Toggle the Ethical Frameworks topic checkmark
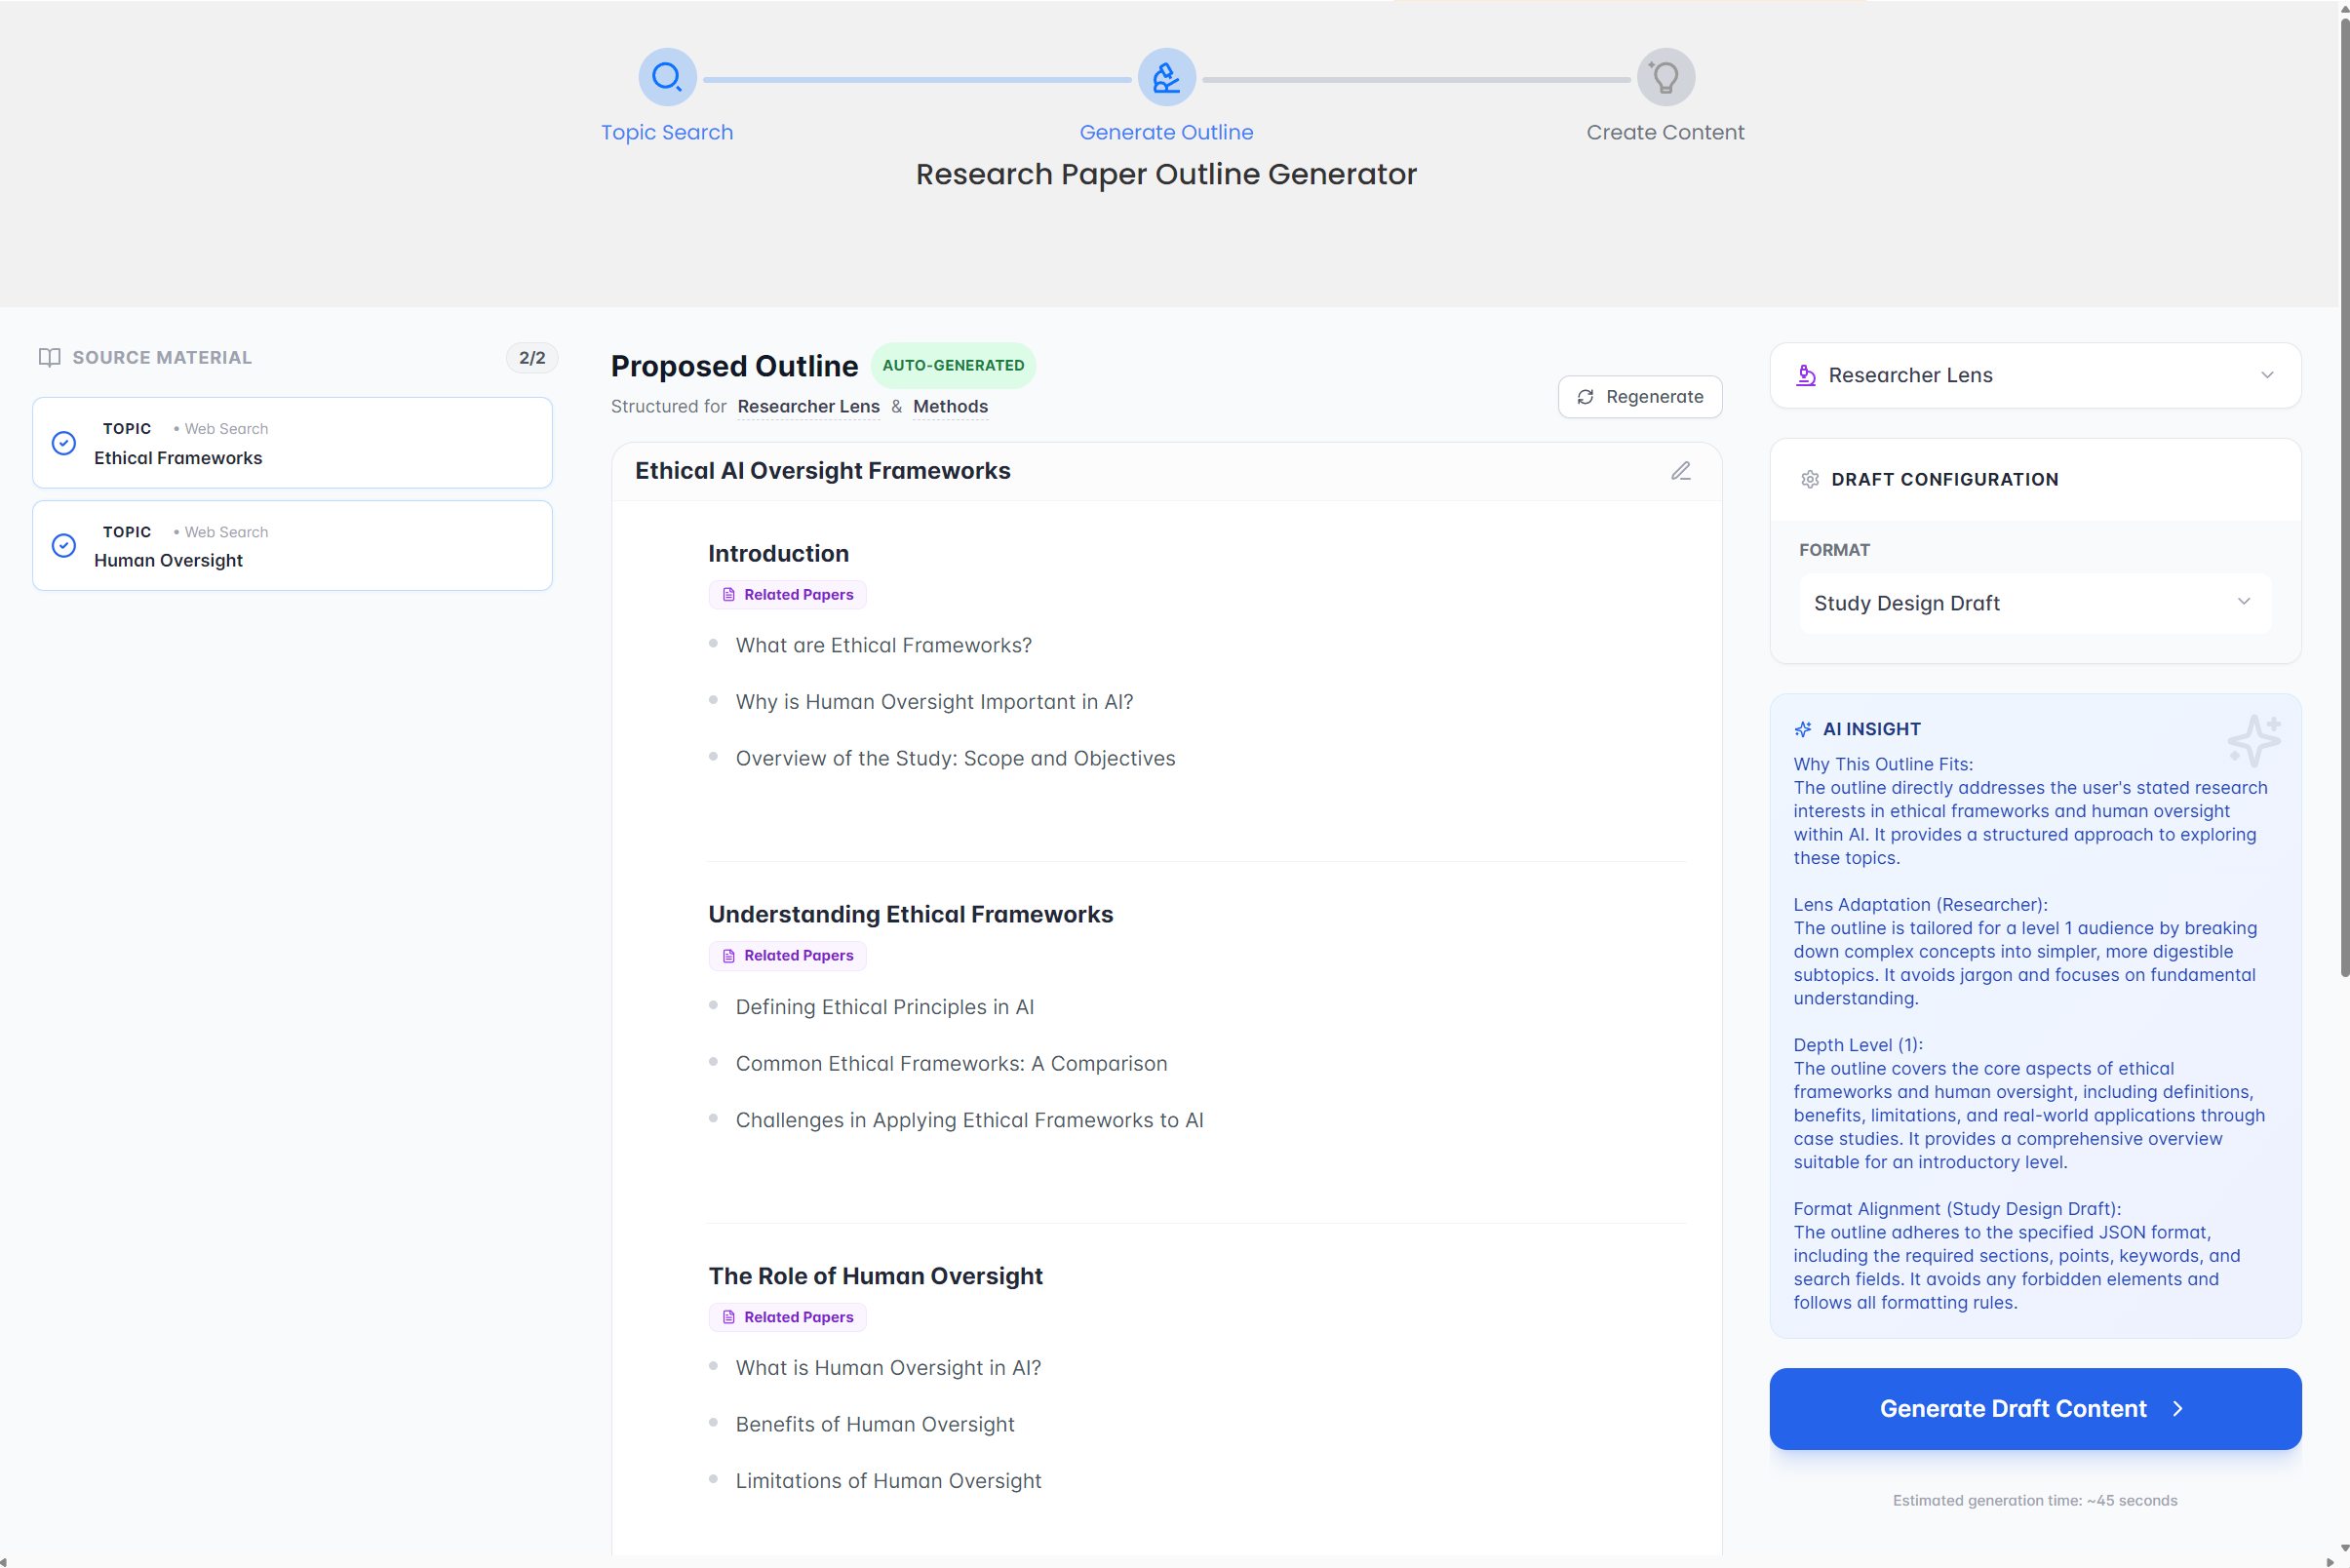The height and width of the screenshot is (1568, 2350). tap(64, 443)
